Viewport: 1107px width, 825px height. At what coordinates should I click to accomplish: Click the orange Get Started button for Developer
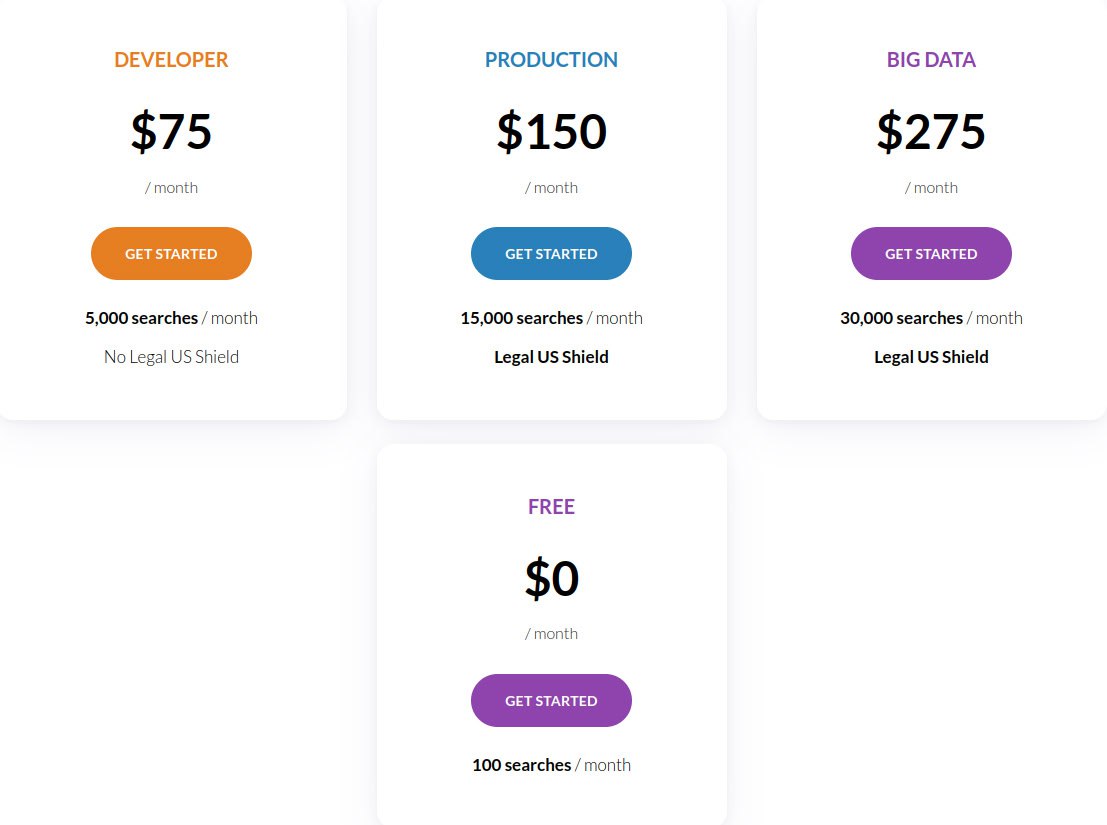(171, 254)
